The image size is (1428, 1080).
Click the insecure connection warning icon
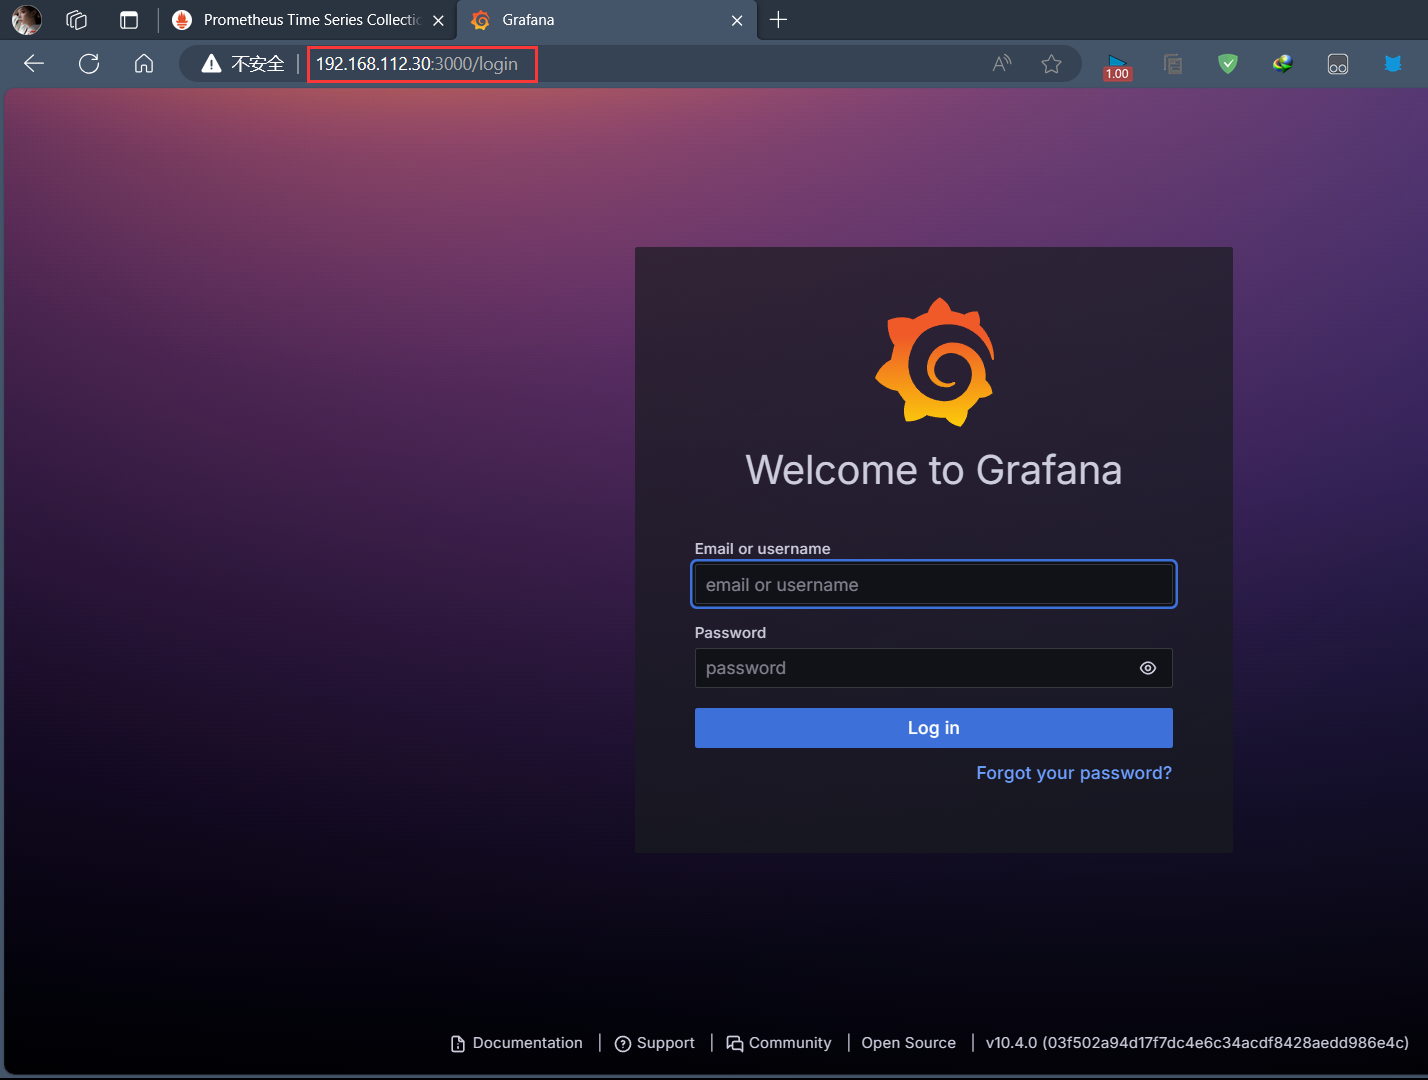(211, 63)
